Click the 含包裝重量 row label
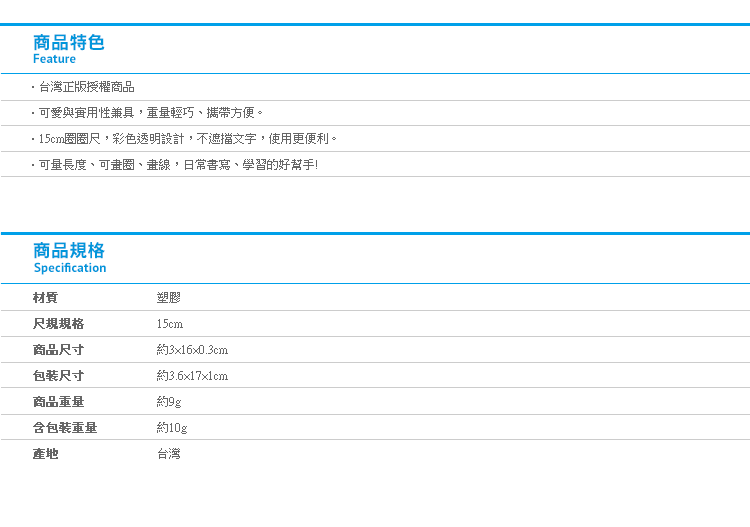This screenshot has width=750, height=527. click(65, 428)
